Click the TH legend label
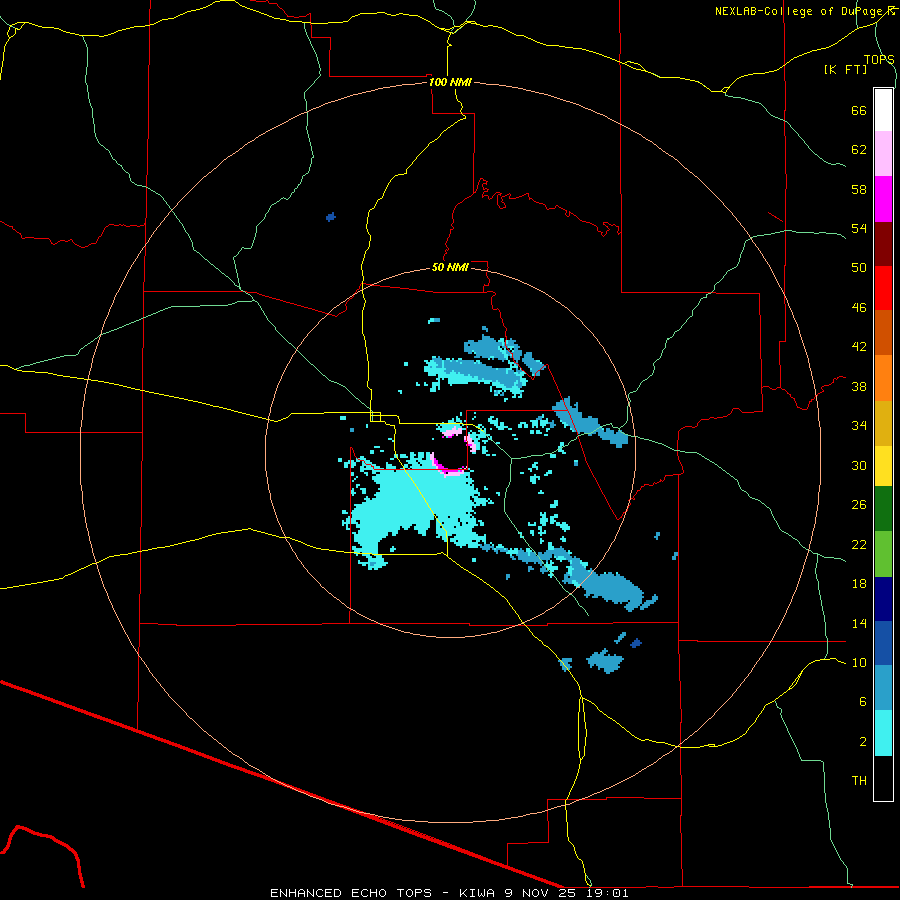900x900 pixels. (859, 780)
